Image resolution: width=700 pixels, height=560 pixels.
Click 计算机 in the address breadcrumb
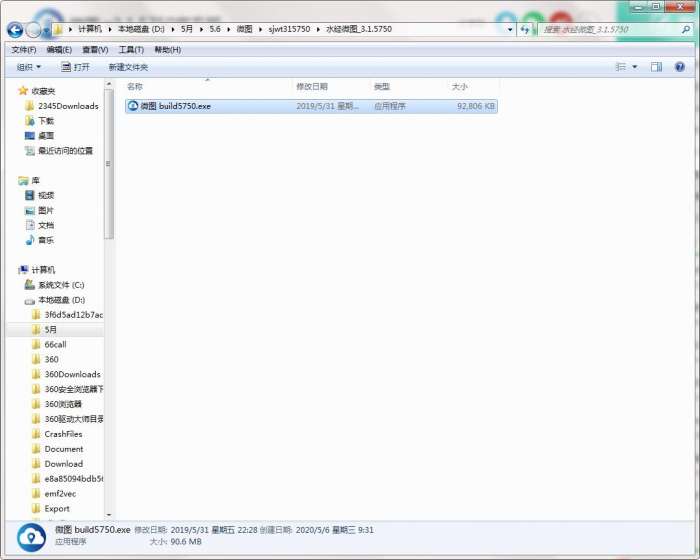tap(90, 29)
